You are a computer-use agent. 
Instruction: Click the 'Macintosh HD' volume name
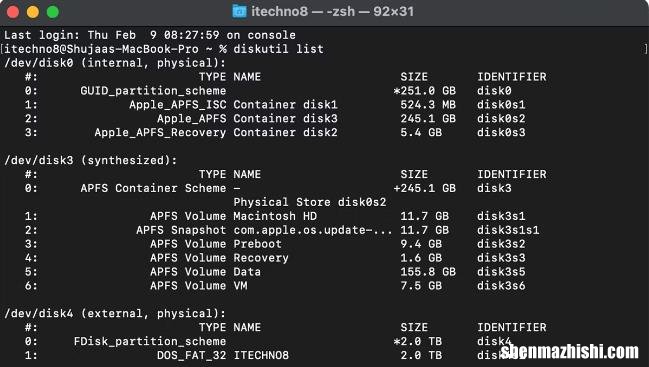275,216
